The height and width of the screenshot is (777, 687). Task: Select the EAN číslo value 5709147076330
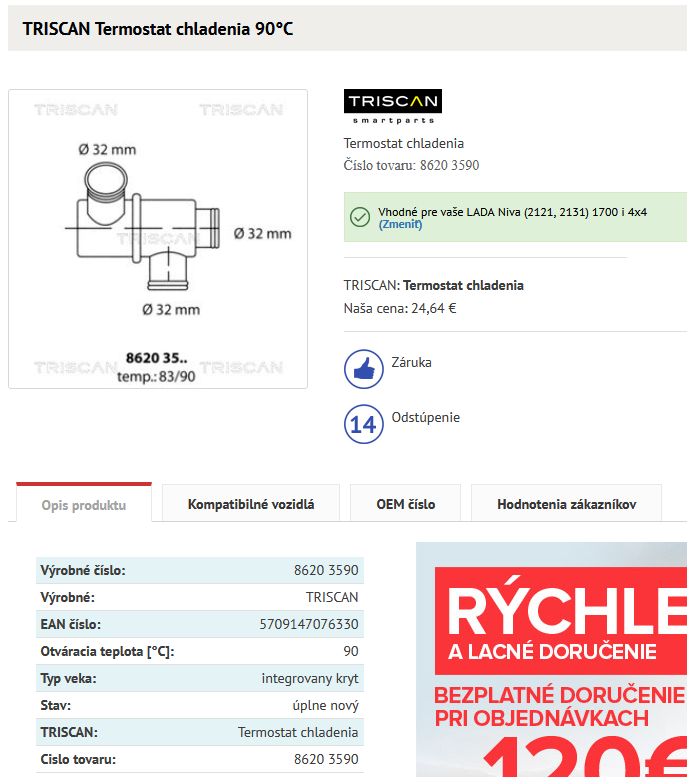[x=308, y=625]
